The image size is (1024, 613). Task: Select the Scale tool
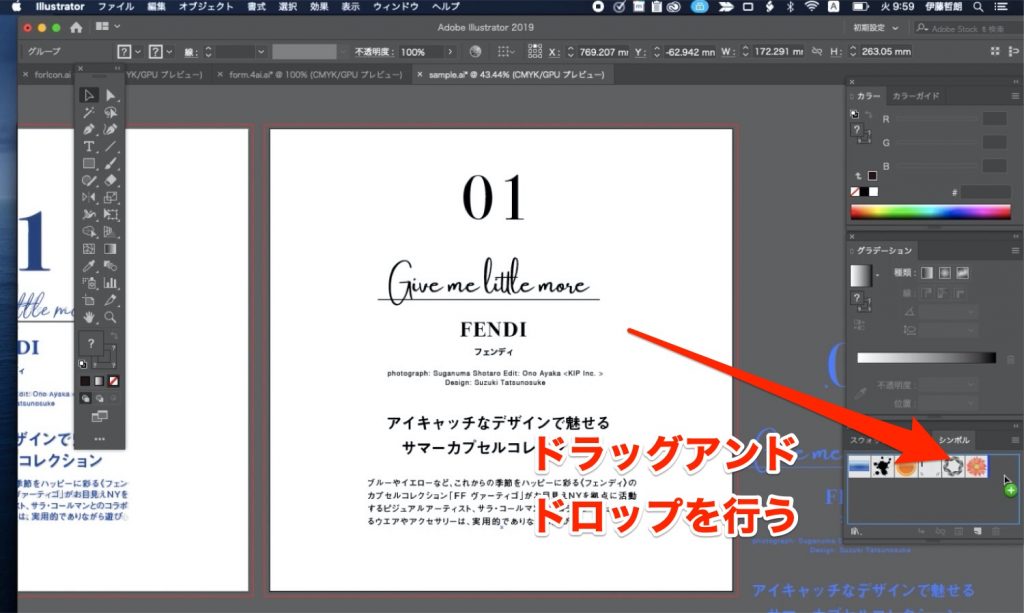(110, 197)
